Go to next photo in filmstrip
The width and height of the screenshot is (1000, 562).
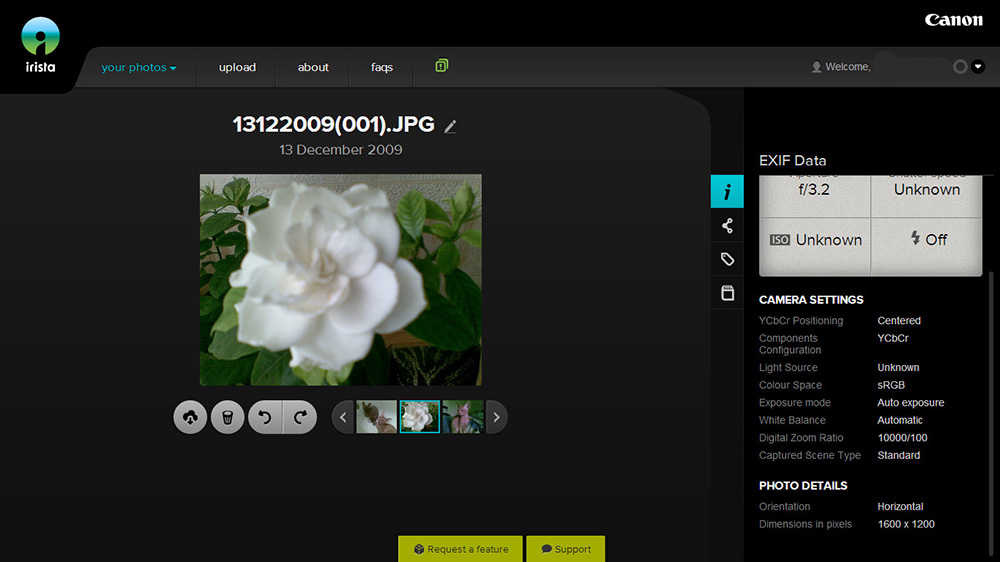(x=496, y=417)
